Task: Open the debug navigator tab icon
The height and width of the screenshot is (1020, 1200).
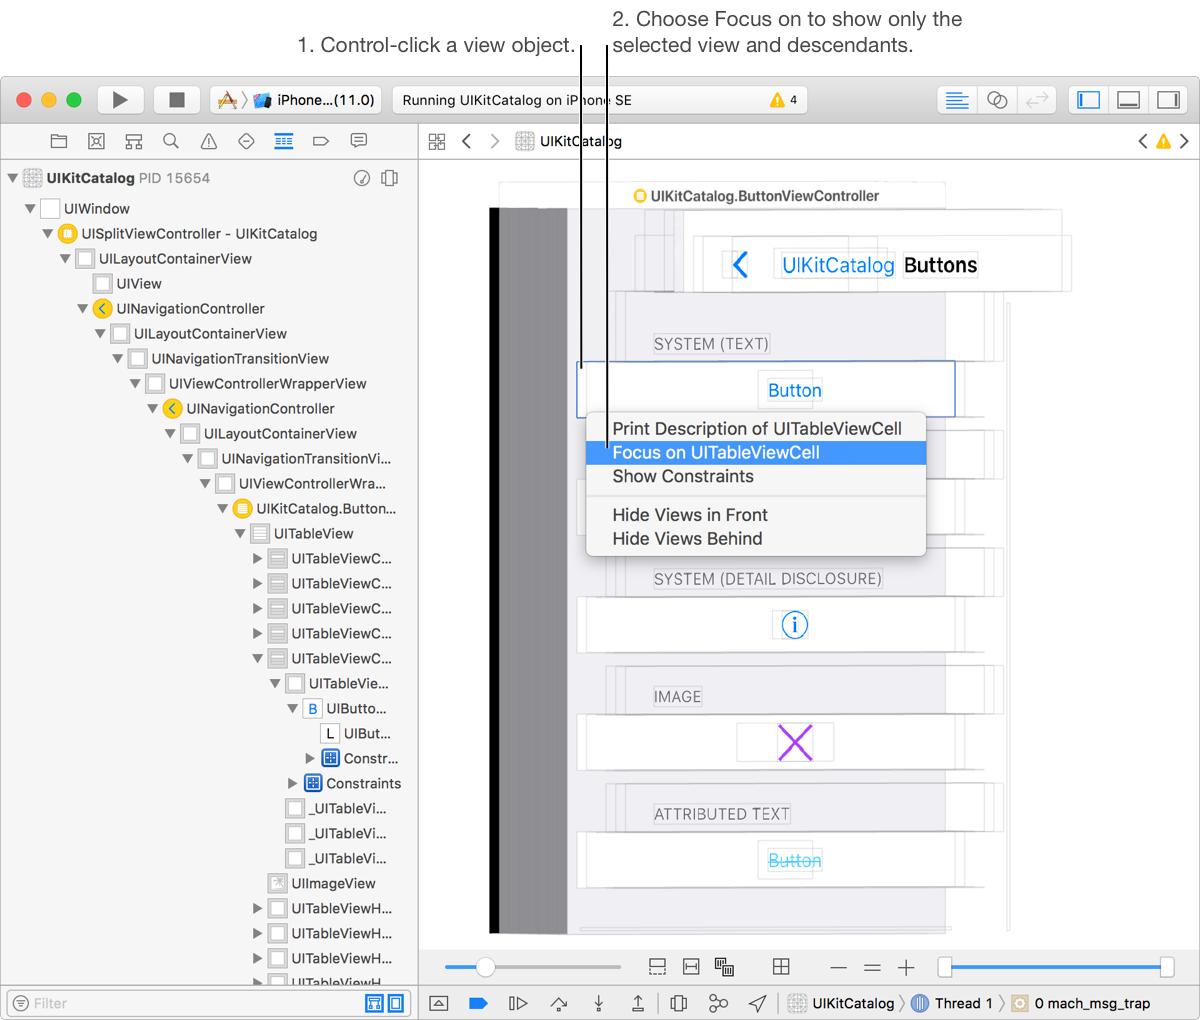Action: pos(284,141)
